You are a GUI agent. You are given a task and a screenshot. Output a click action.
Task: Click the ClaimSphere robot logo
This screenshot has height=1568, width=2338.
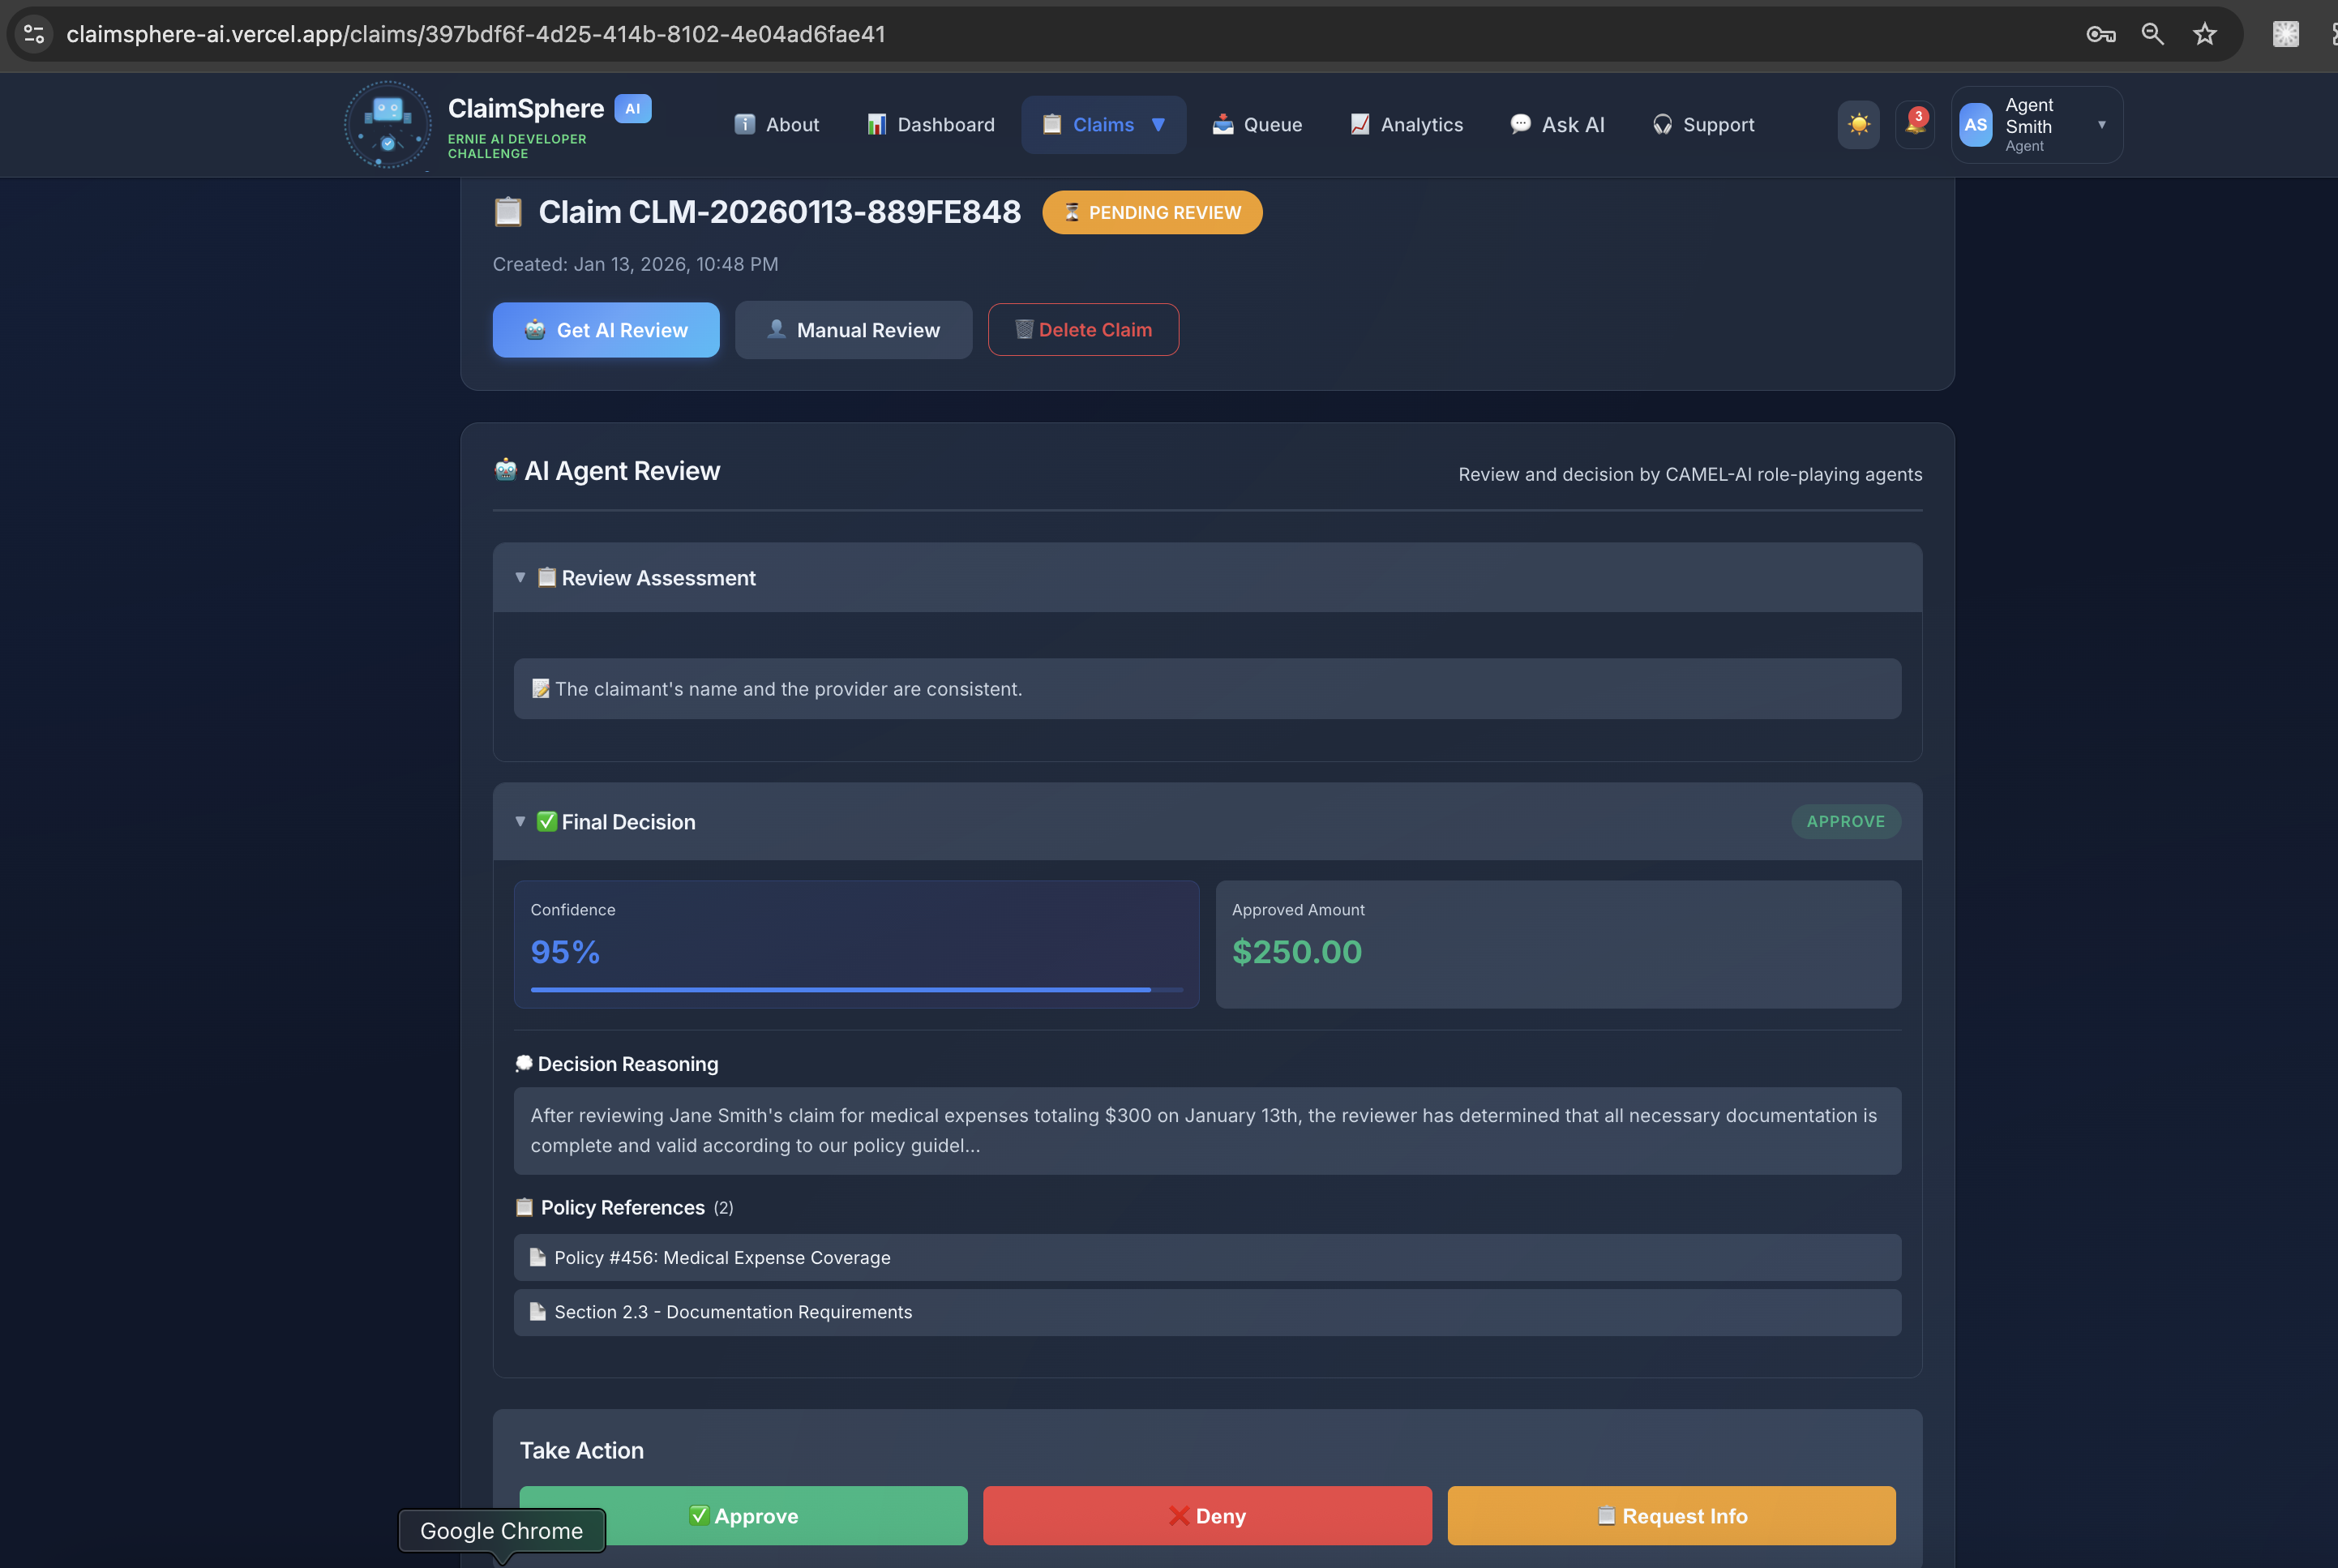coord(388,125)
